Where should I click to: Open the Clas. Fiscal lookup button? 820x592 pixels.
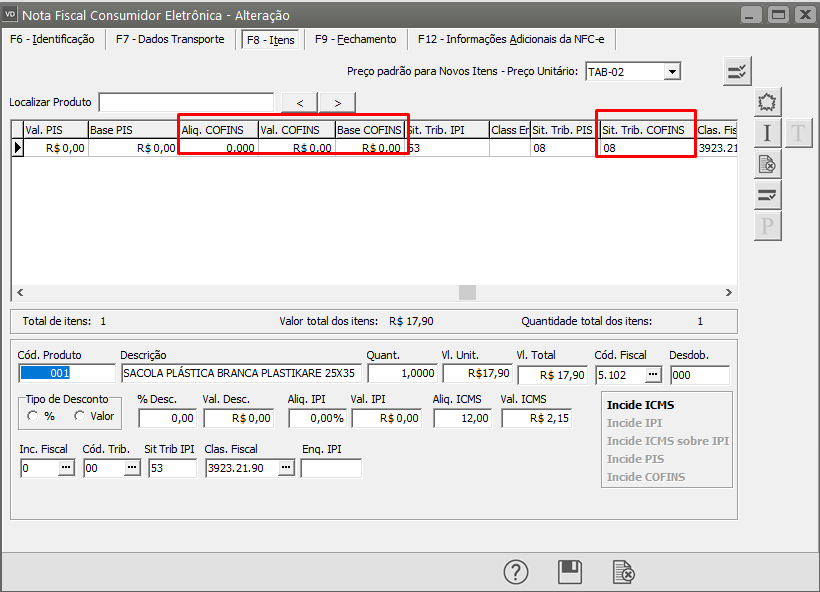[286, 468]
